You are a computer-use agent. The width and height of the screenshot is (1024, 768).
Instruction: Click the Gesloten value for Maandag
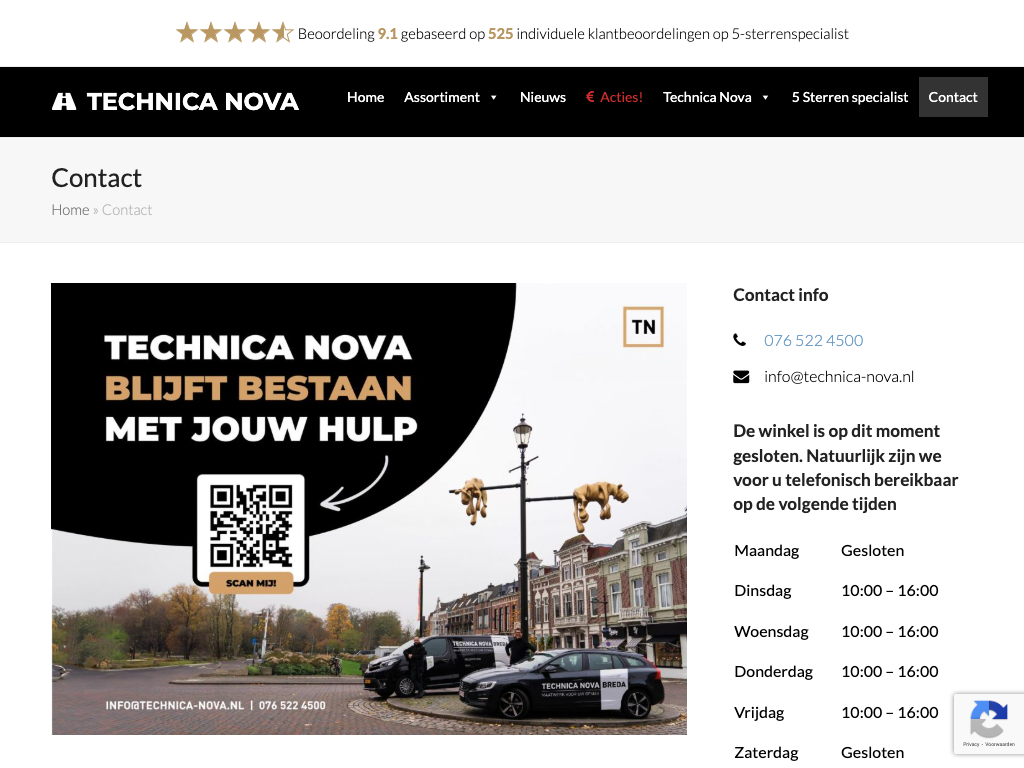872,551
